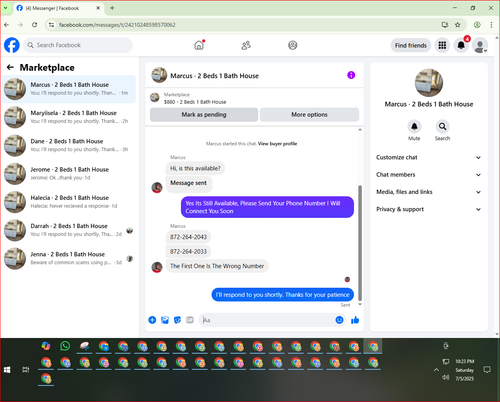
Task: Open the grid Menu icon
Action: click(x=442, y=45)
